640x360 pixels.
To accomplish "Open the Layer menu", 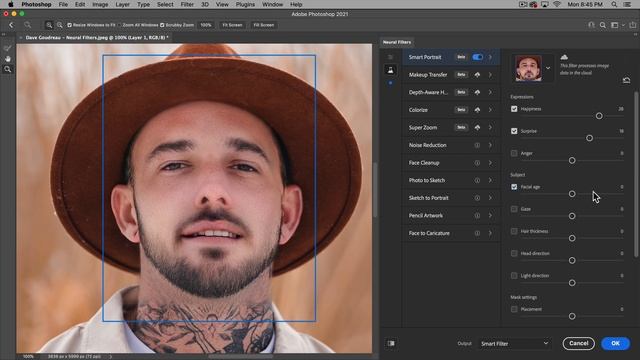I will click(122, 4).
